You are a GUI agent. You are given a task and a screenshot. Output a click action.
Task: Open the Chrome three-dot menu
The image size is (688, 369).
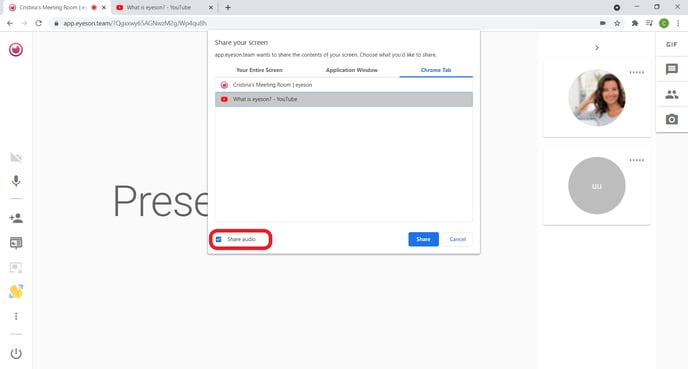tap(678, 23)
